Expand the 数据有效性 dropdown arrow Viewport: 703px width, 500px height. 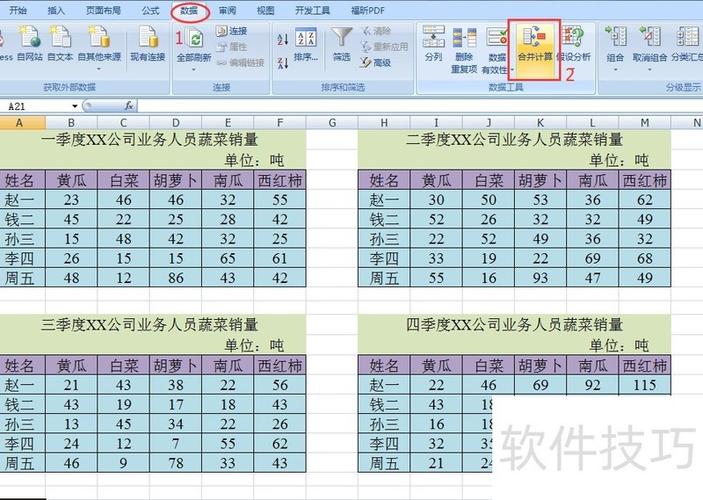click(x=512, y=70)
